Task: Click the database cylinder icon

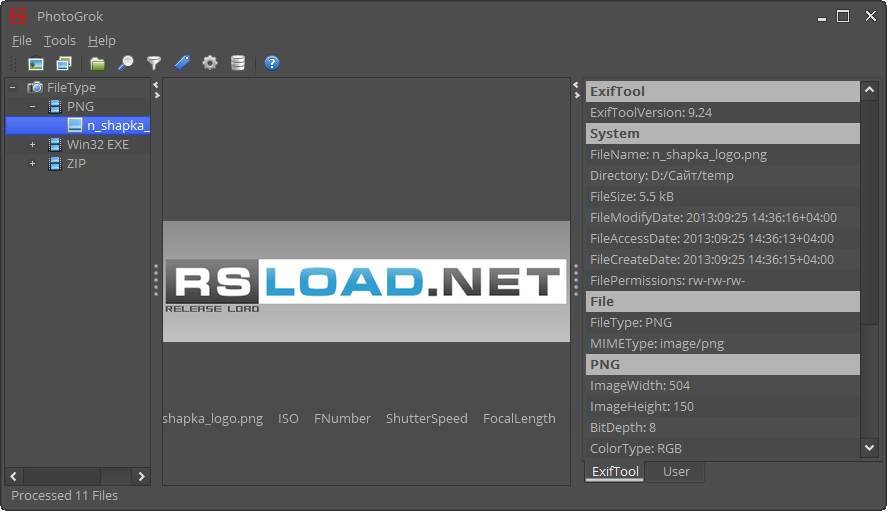Action: tap(237, 63)
